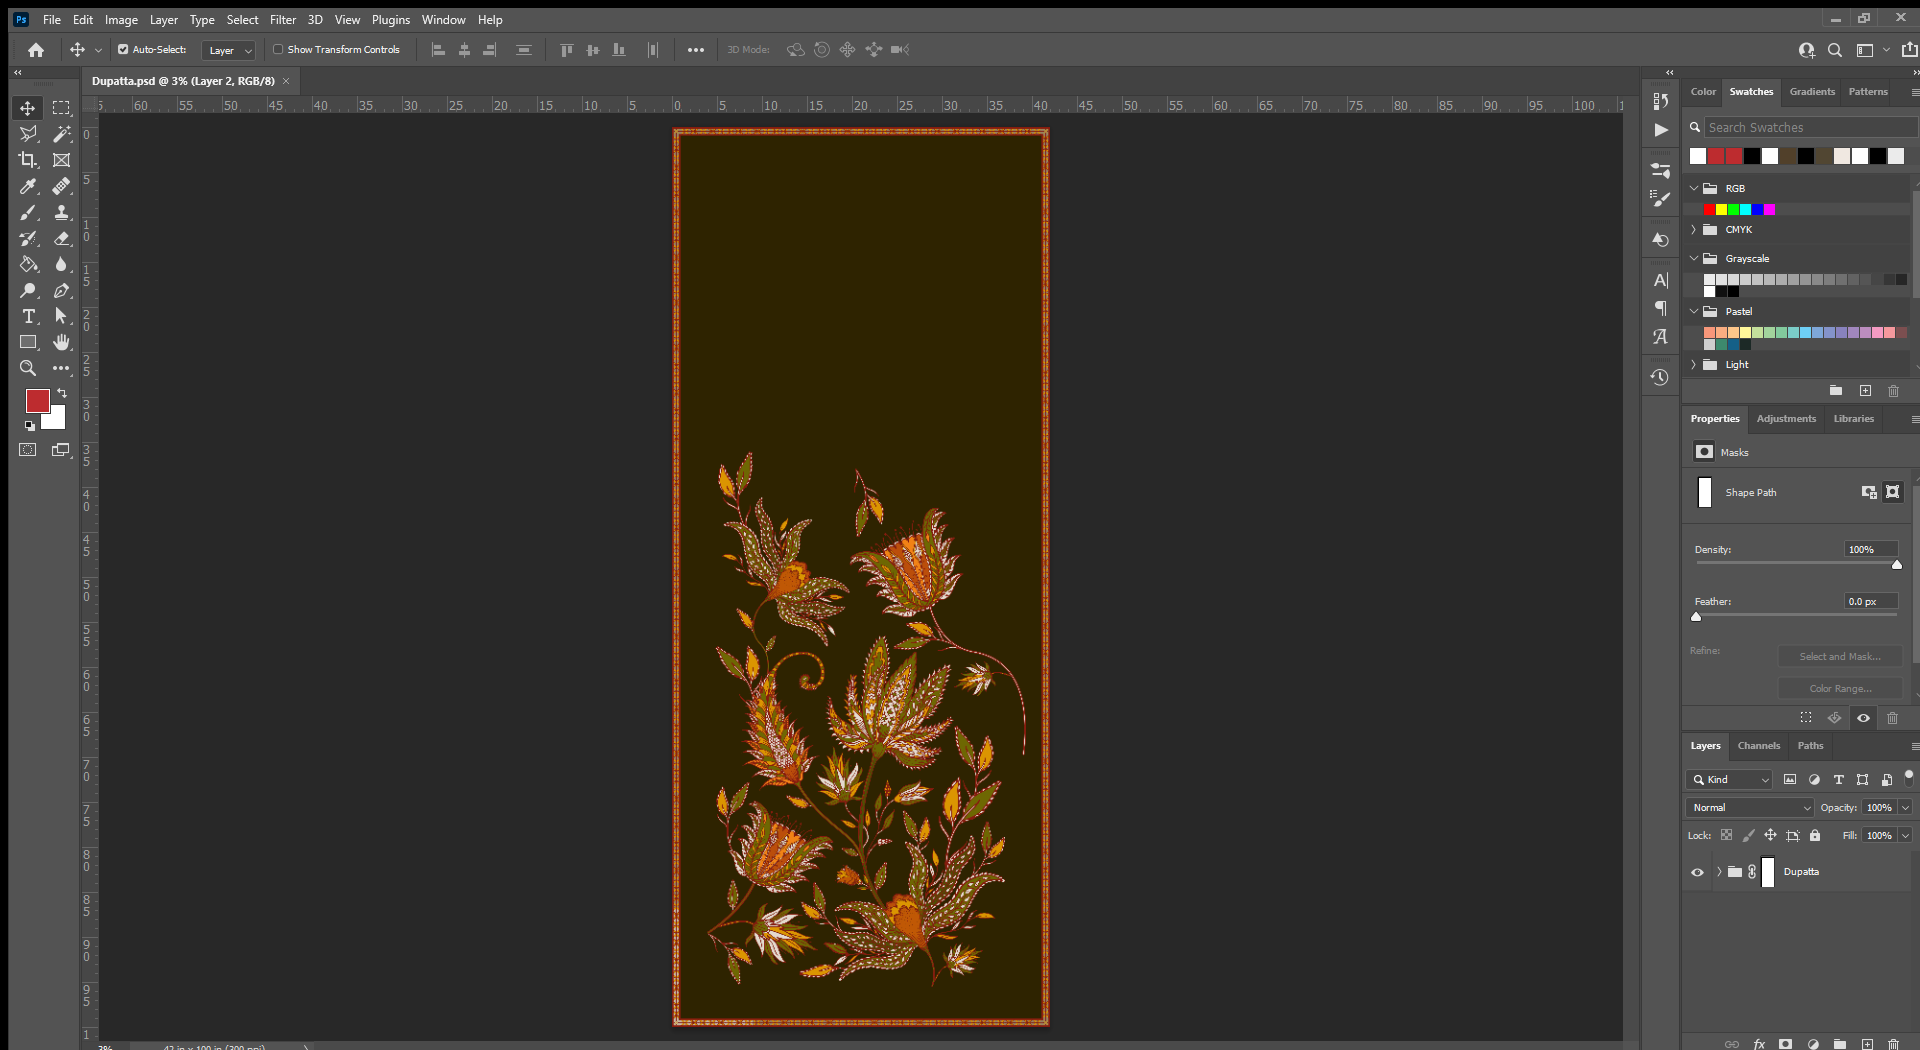Select the Pen tool
This screenshot has width=1920, height=1050.
[61, 290]
